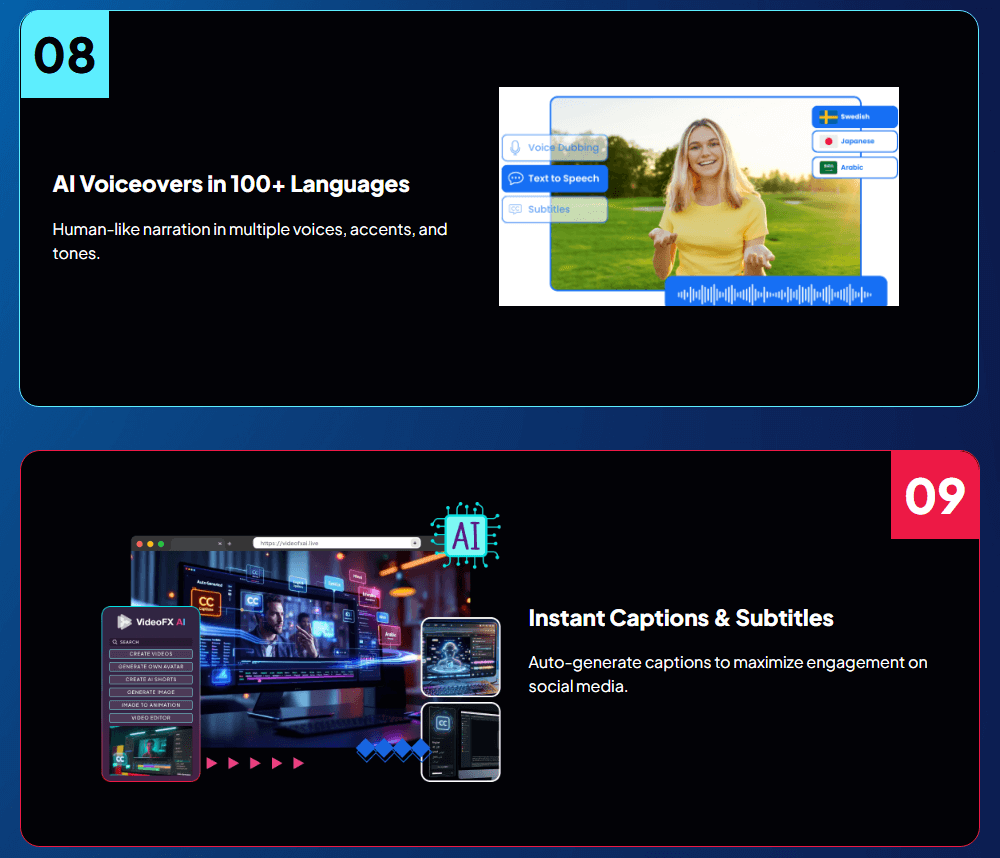Viewport: 1000px width, 858px height.
Task: Click the new tab plus in browser mockup
Action: pyautogui.click(x=230, y=544)
